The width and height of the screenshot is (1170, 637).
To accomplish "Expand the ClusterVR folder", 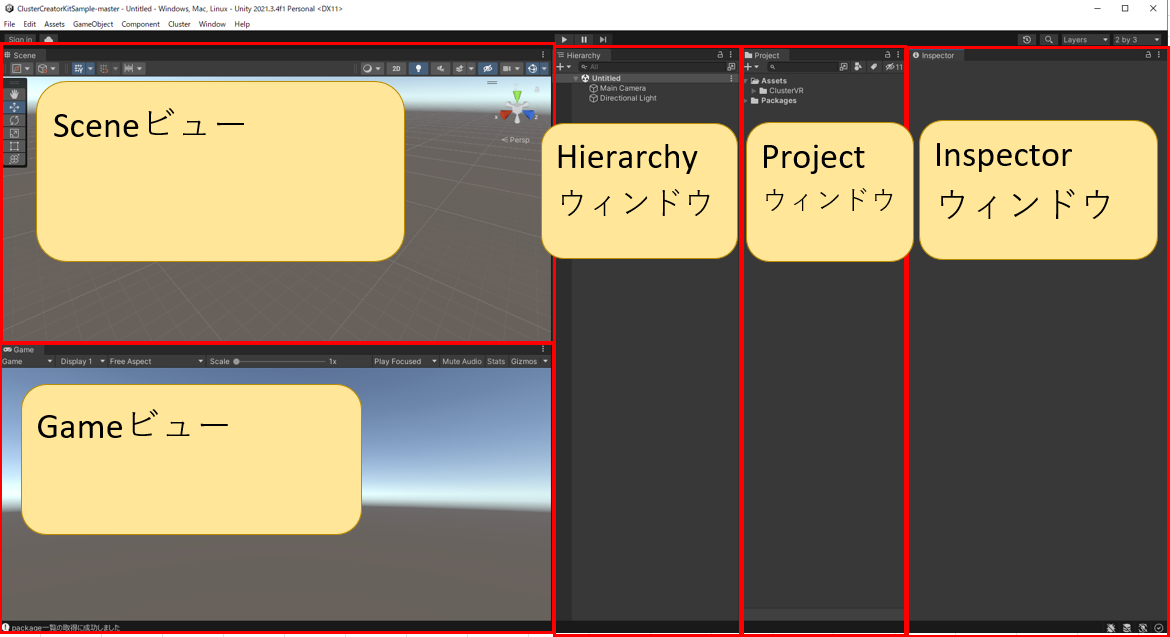I will tap(754, 91).
